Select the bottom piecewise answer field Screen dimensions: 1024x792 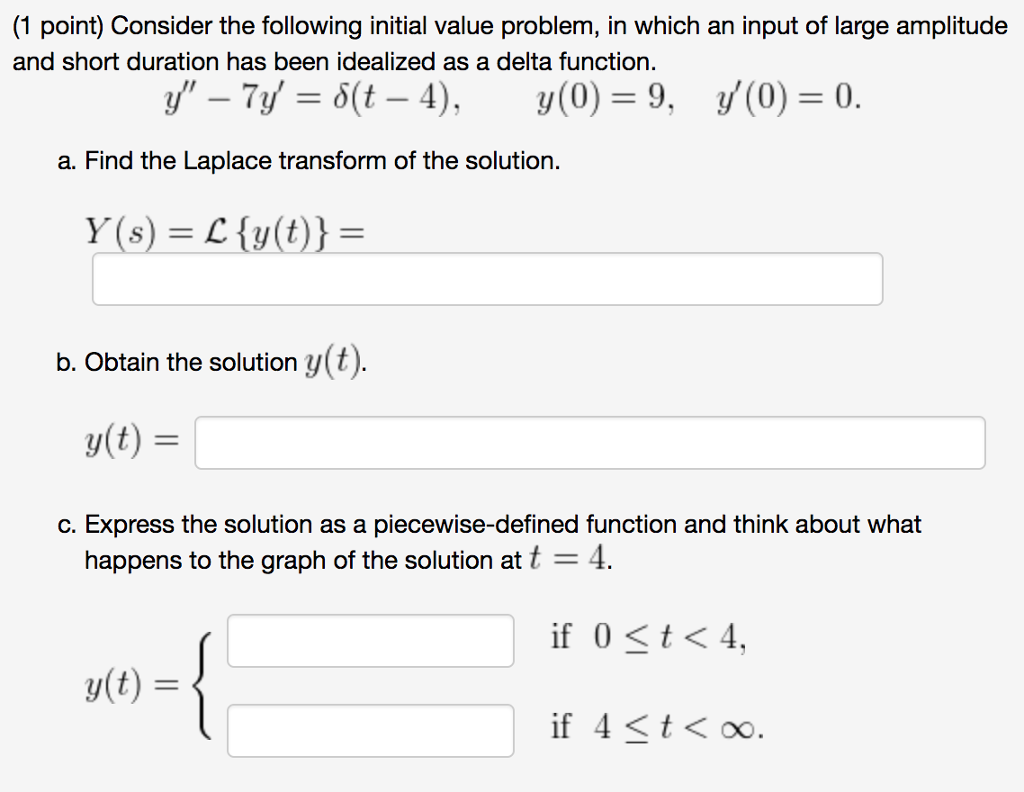tap(370, 732)
